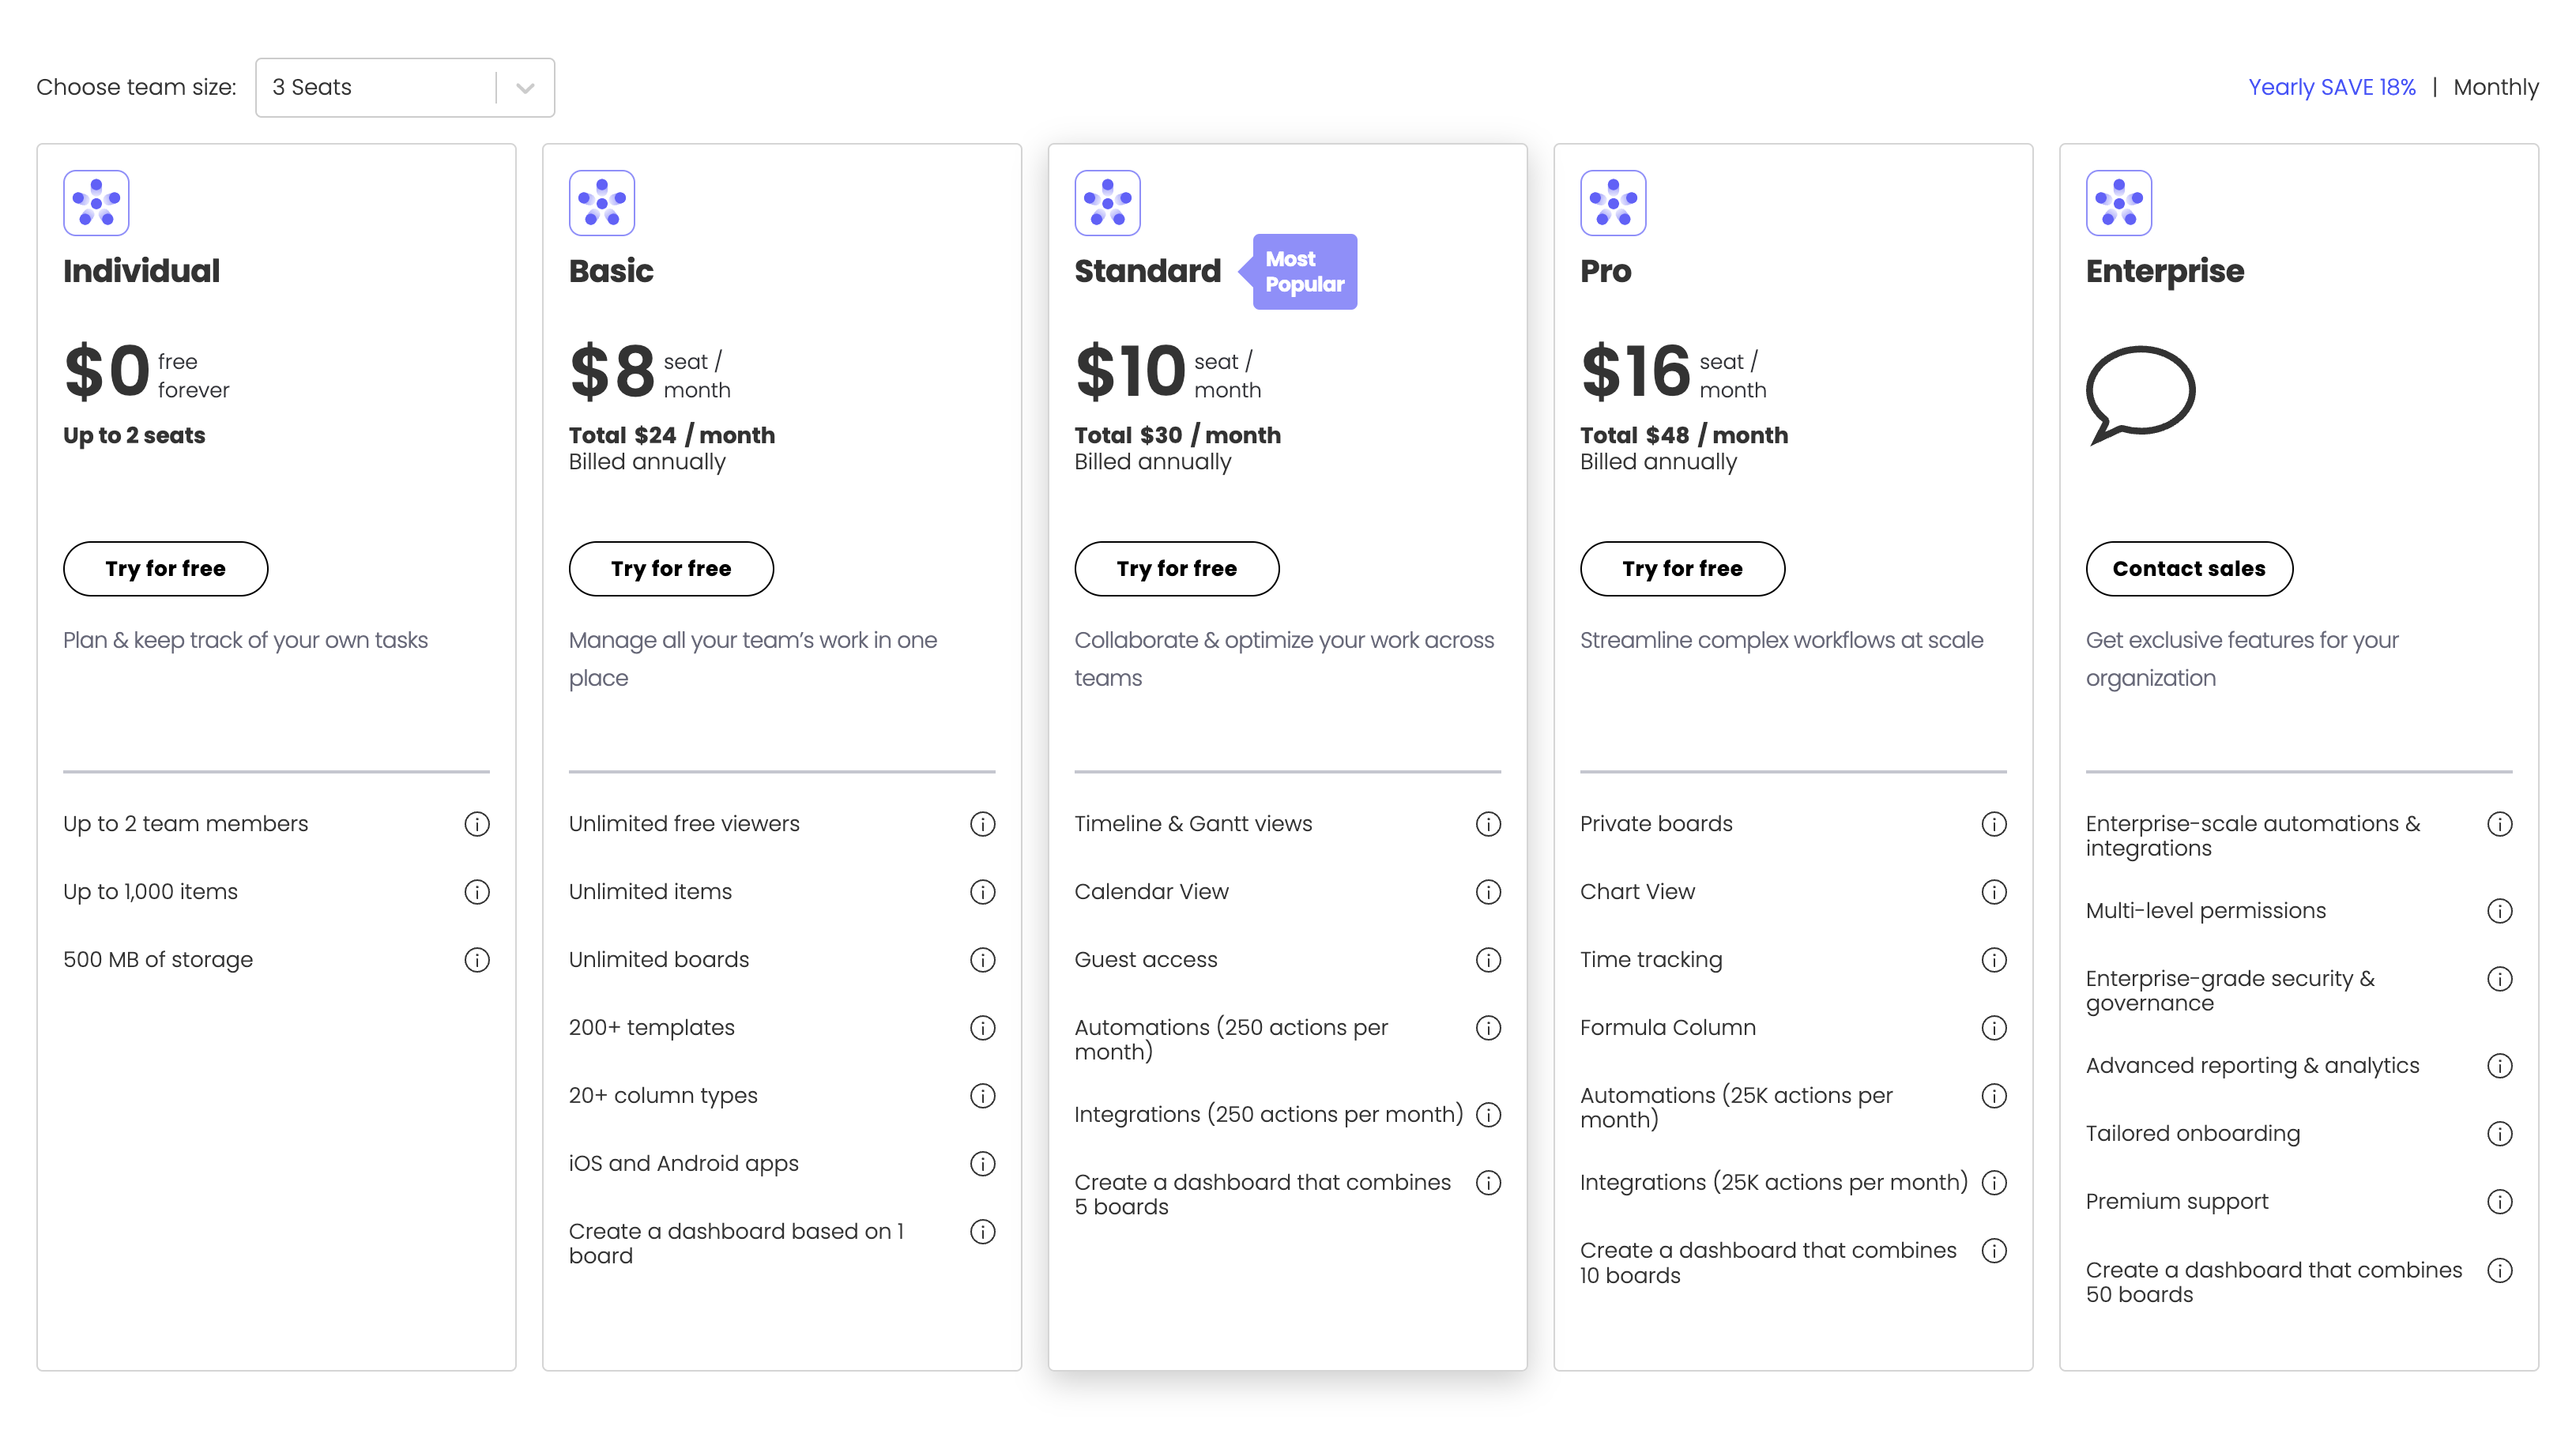
Task: Click Try for free on Pro plan
Action: point(1682,570)
